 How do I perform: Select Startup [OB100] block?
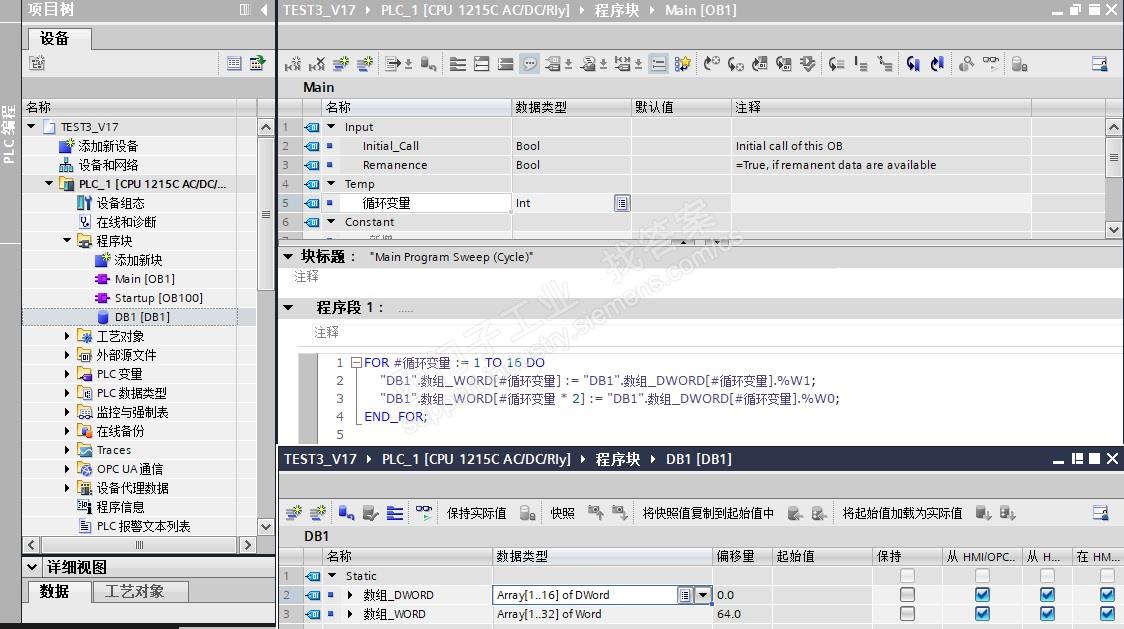[158, 298]
